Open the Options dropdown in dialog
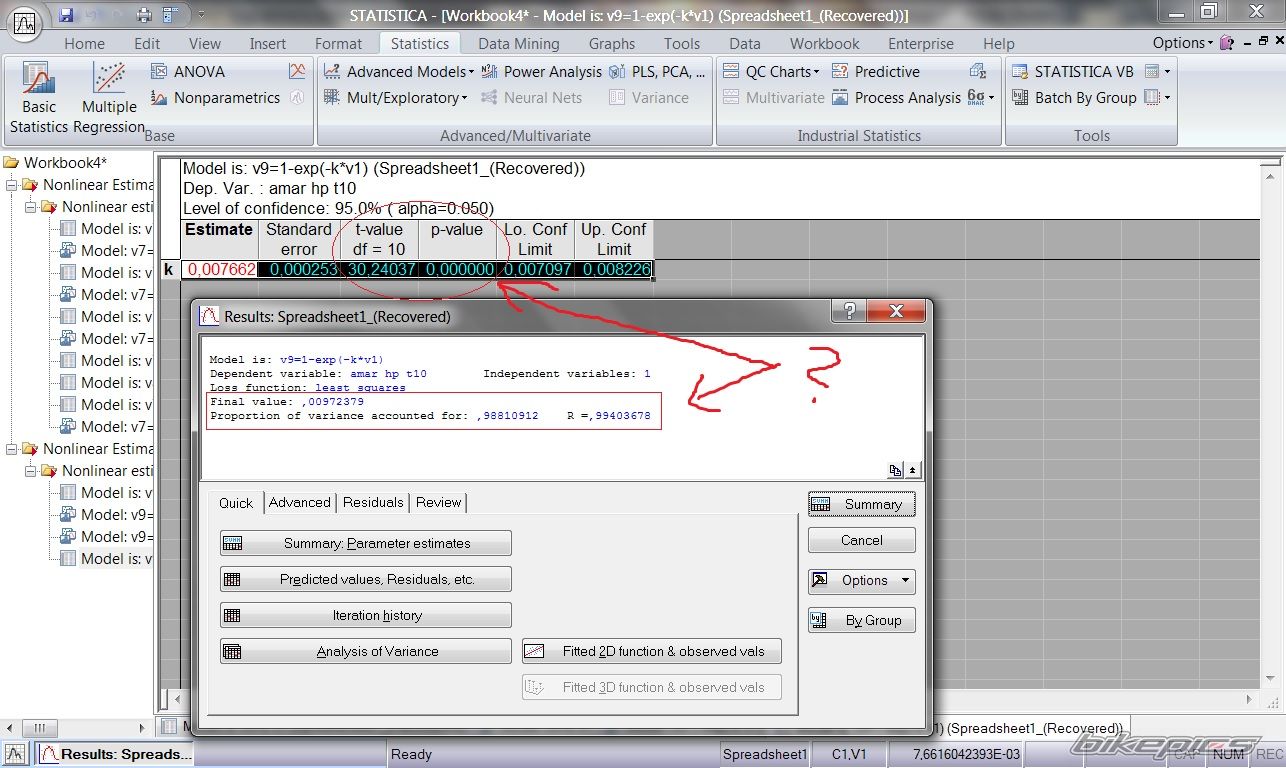This screenshot has height=768, width=1286. click(862, 580)
